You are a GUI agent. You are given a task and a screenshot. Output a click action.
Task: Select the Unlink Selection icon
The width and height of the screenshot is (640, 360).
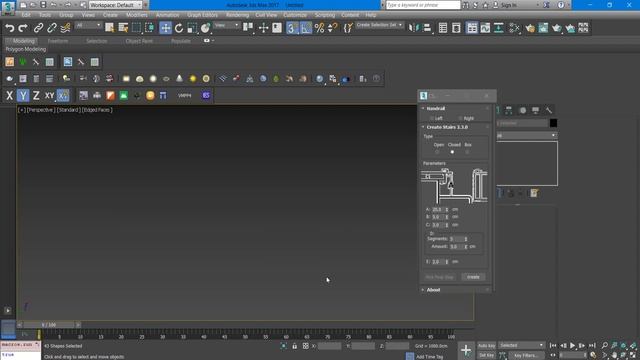point(52,28)
